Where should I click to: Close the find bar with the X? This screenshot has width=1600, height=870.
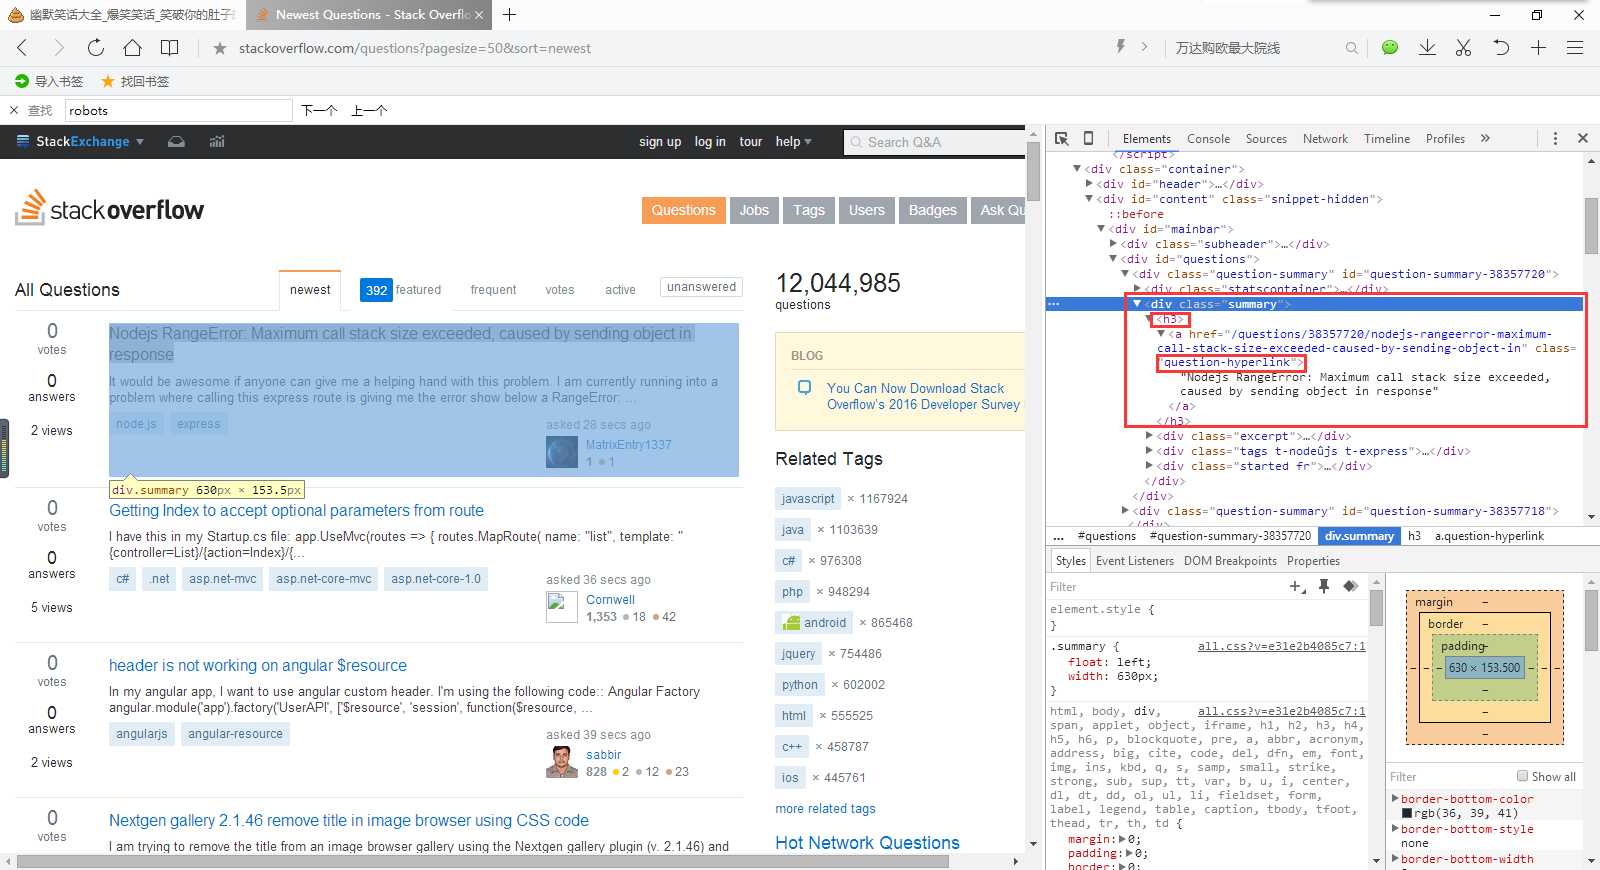pos(14,110)
